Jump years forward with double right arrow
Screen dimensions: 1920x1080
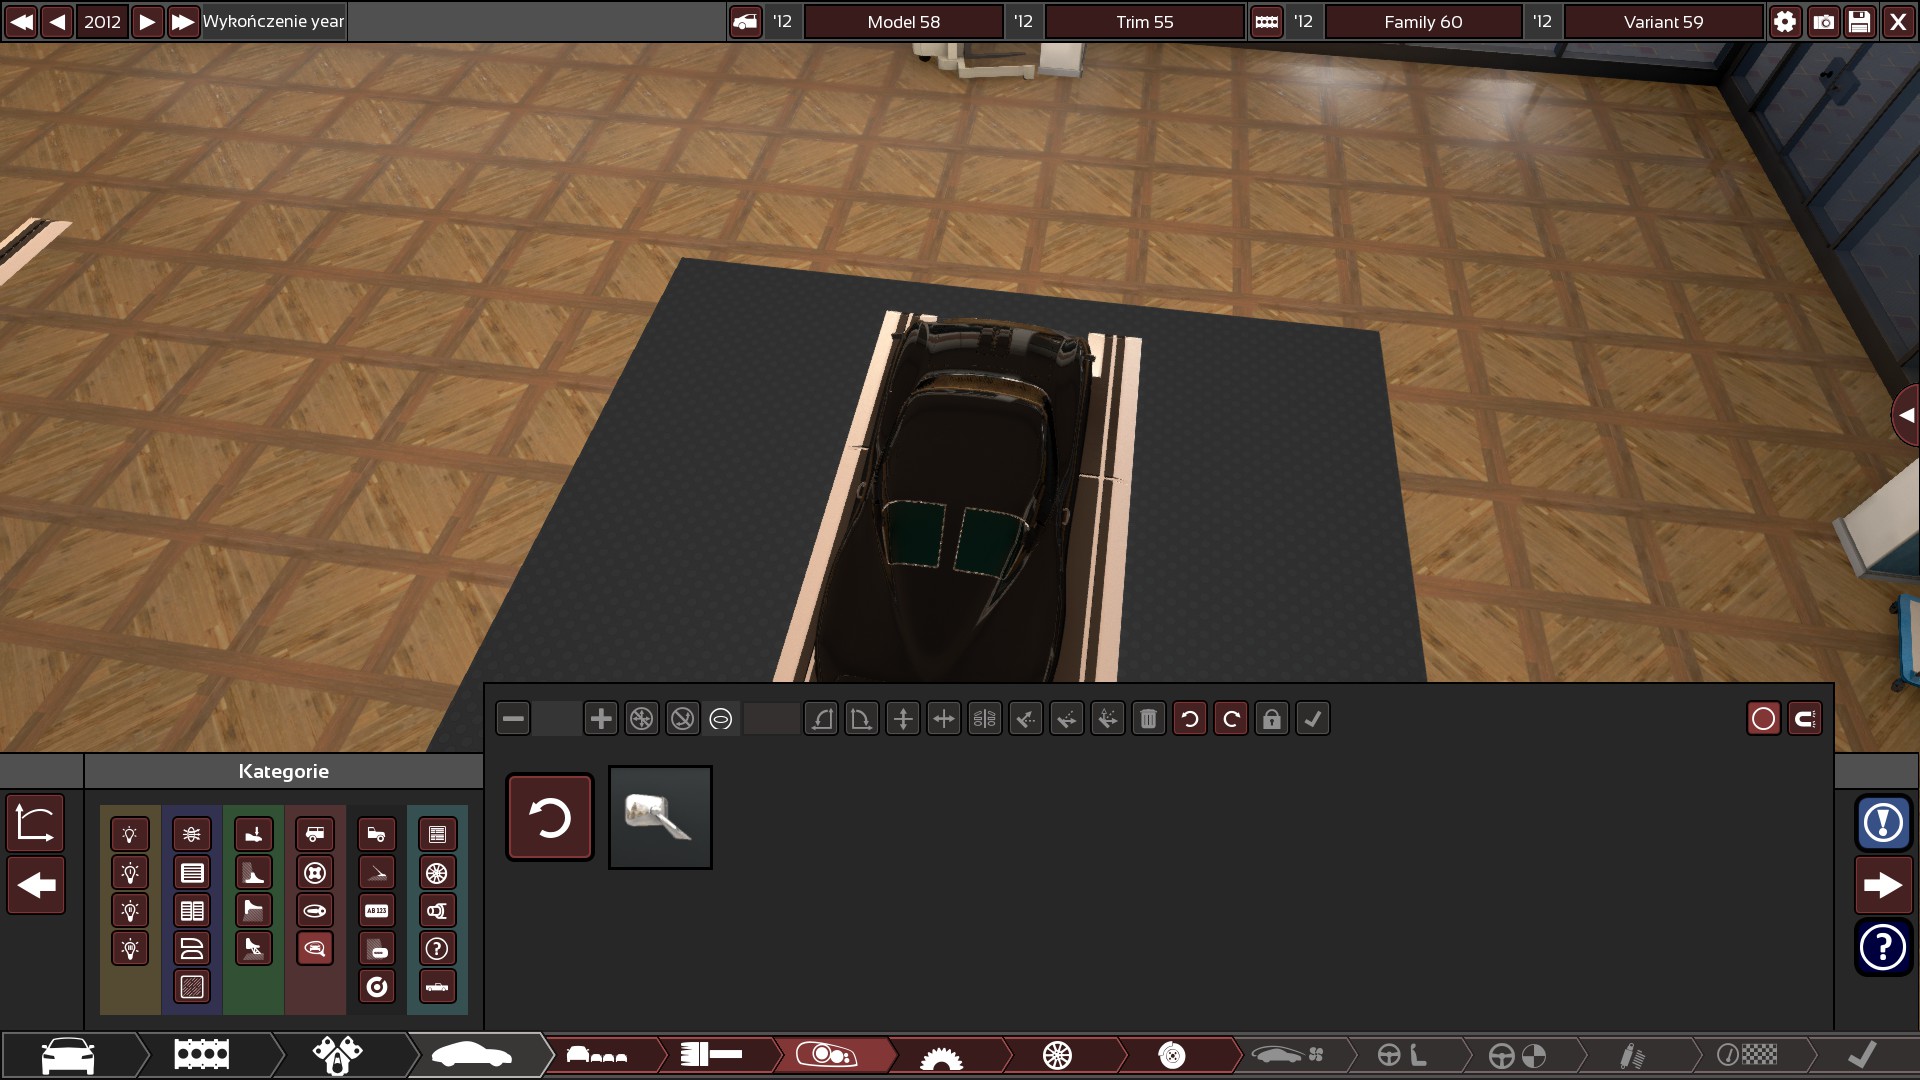183,21
